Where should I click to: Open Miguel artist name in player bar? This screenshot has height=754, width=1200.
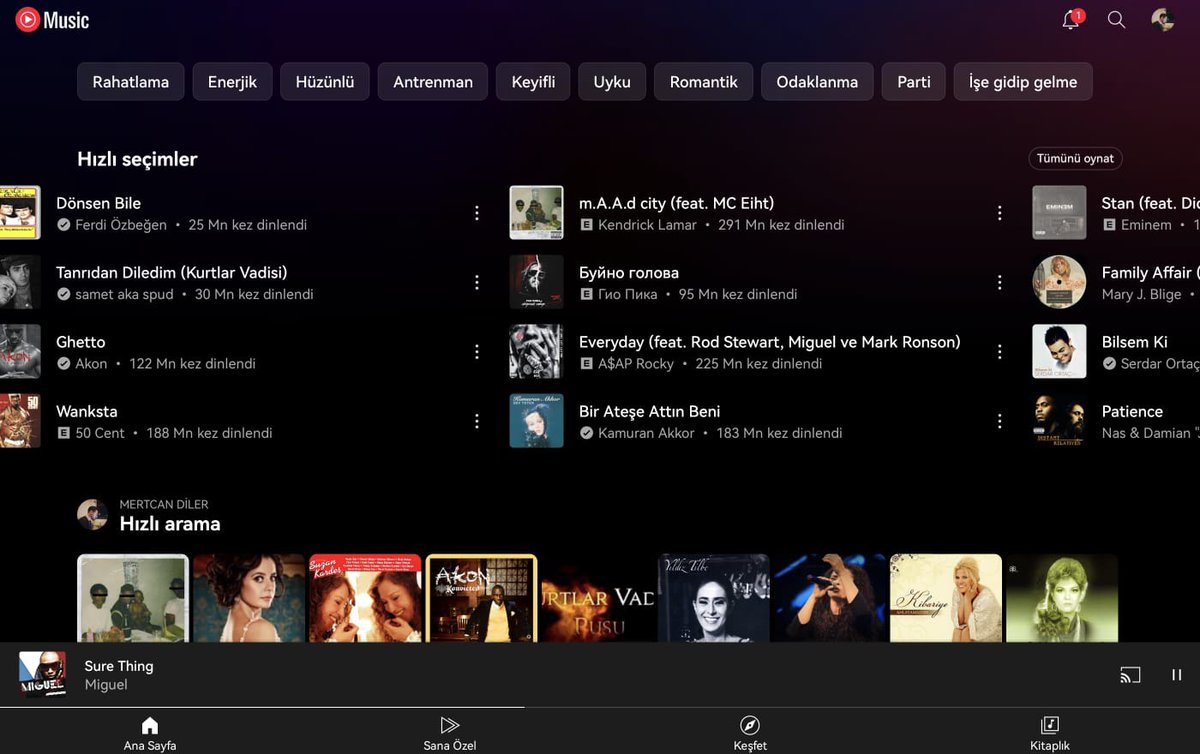106,685
